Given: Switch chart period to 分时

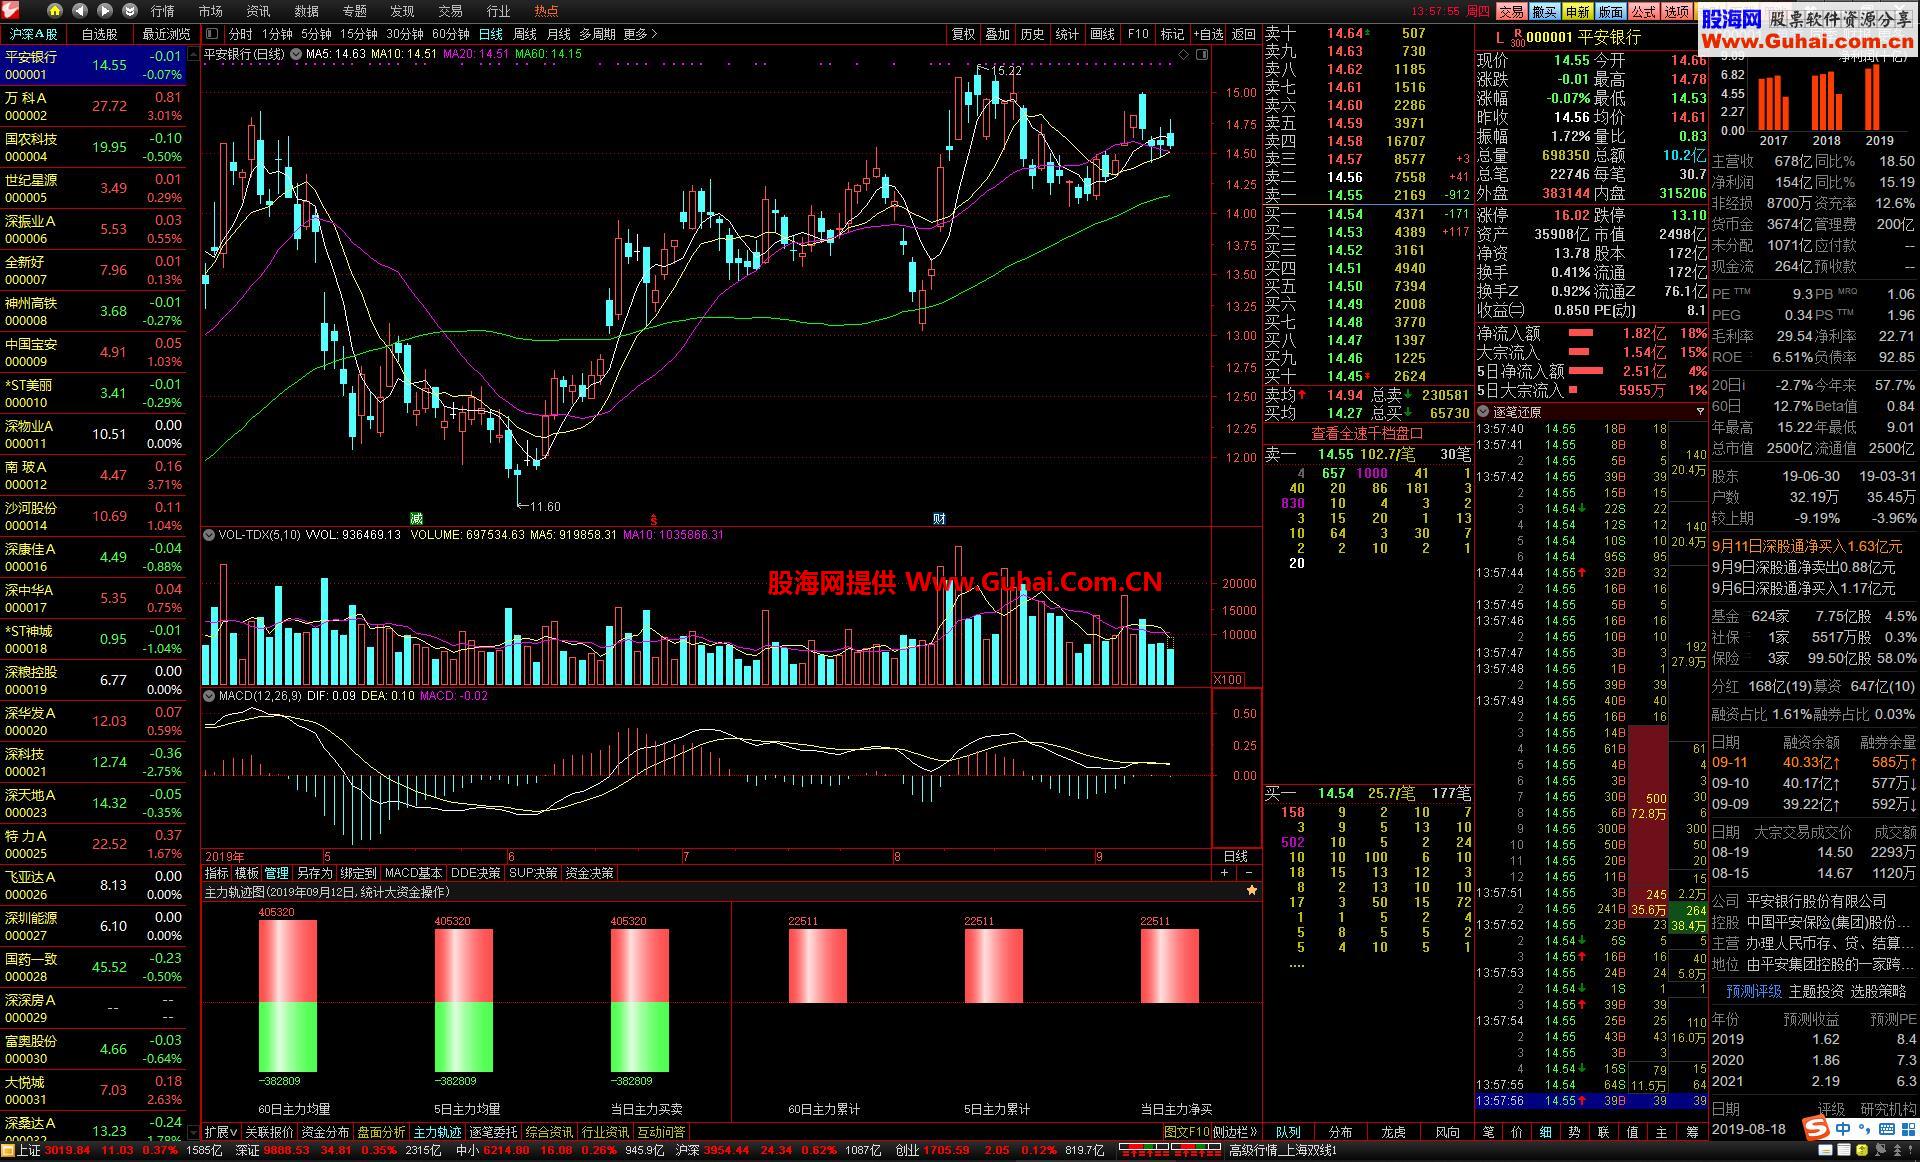Looking at the screenshot, I should pyautogui.click(x=241, y=34).
